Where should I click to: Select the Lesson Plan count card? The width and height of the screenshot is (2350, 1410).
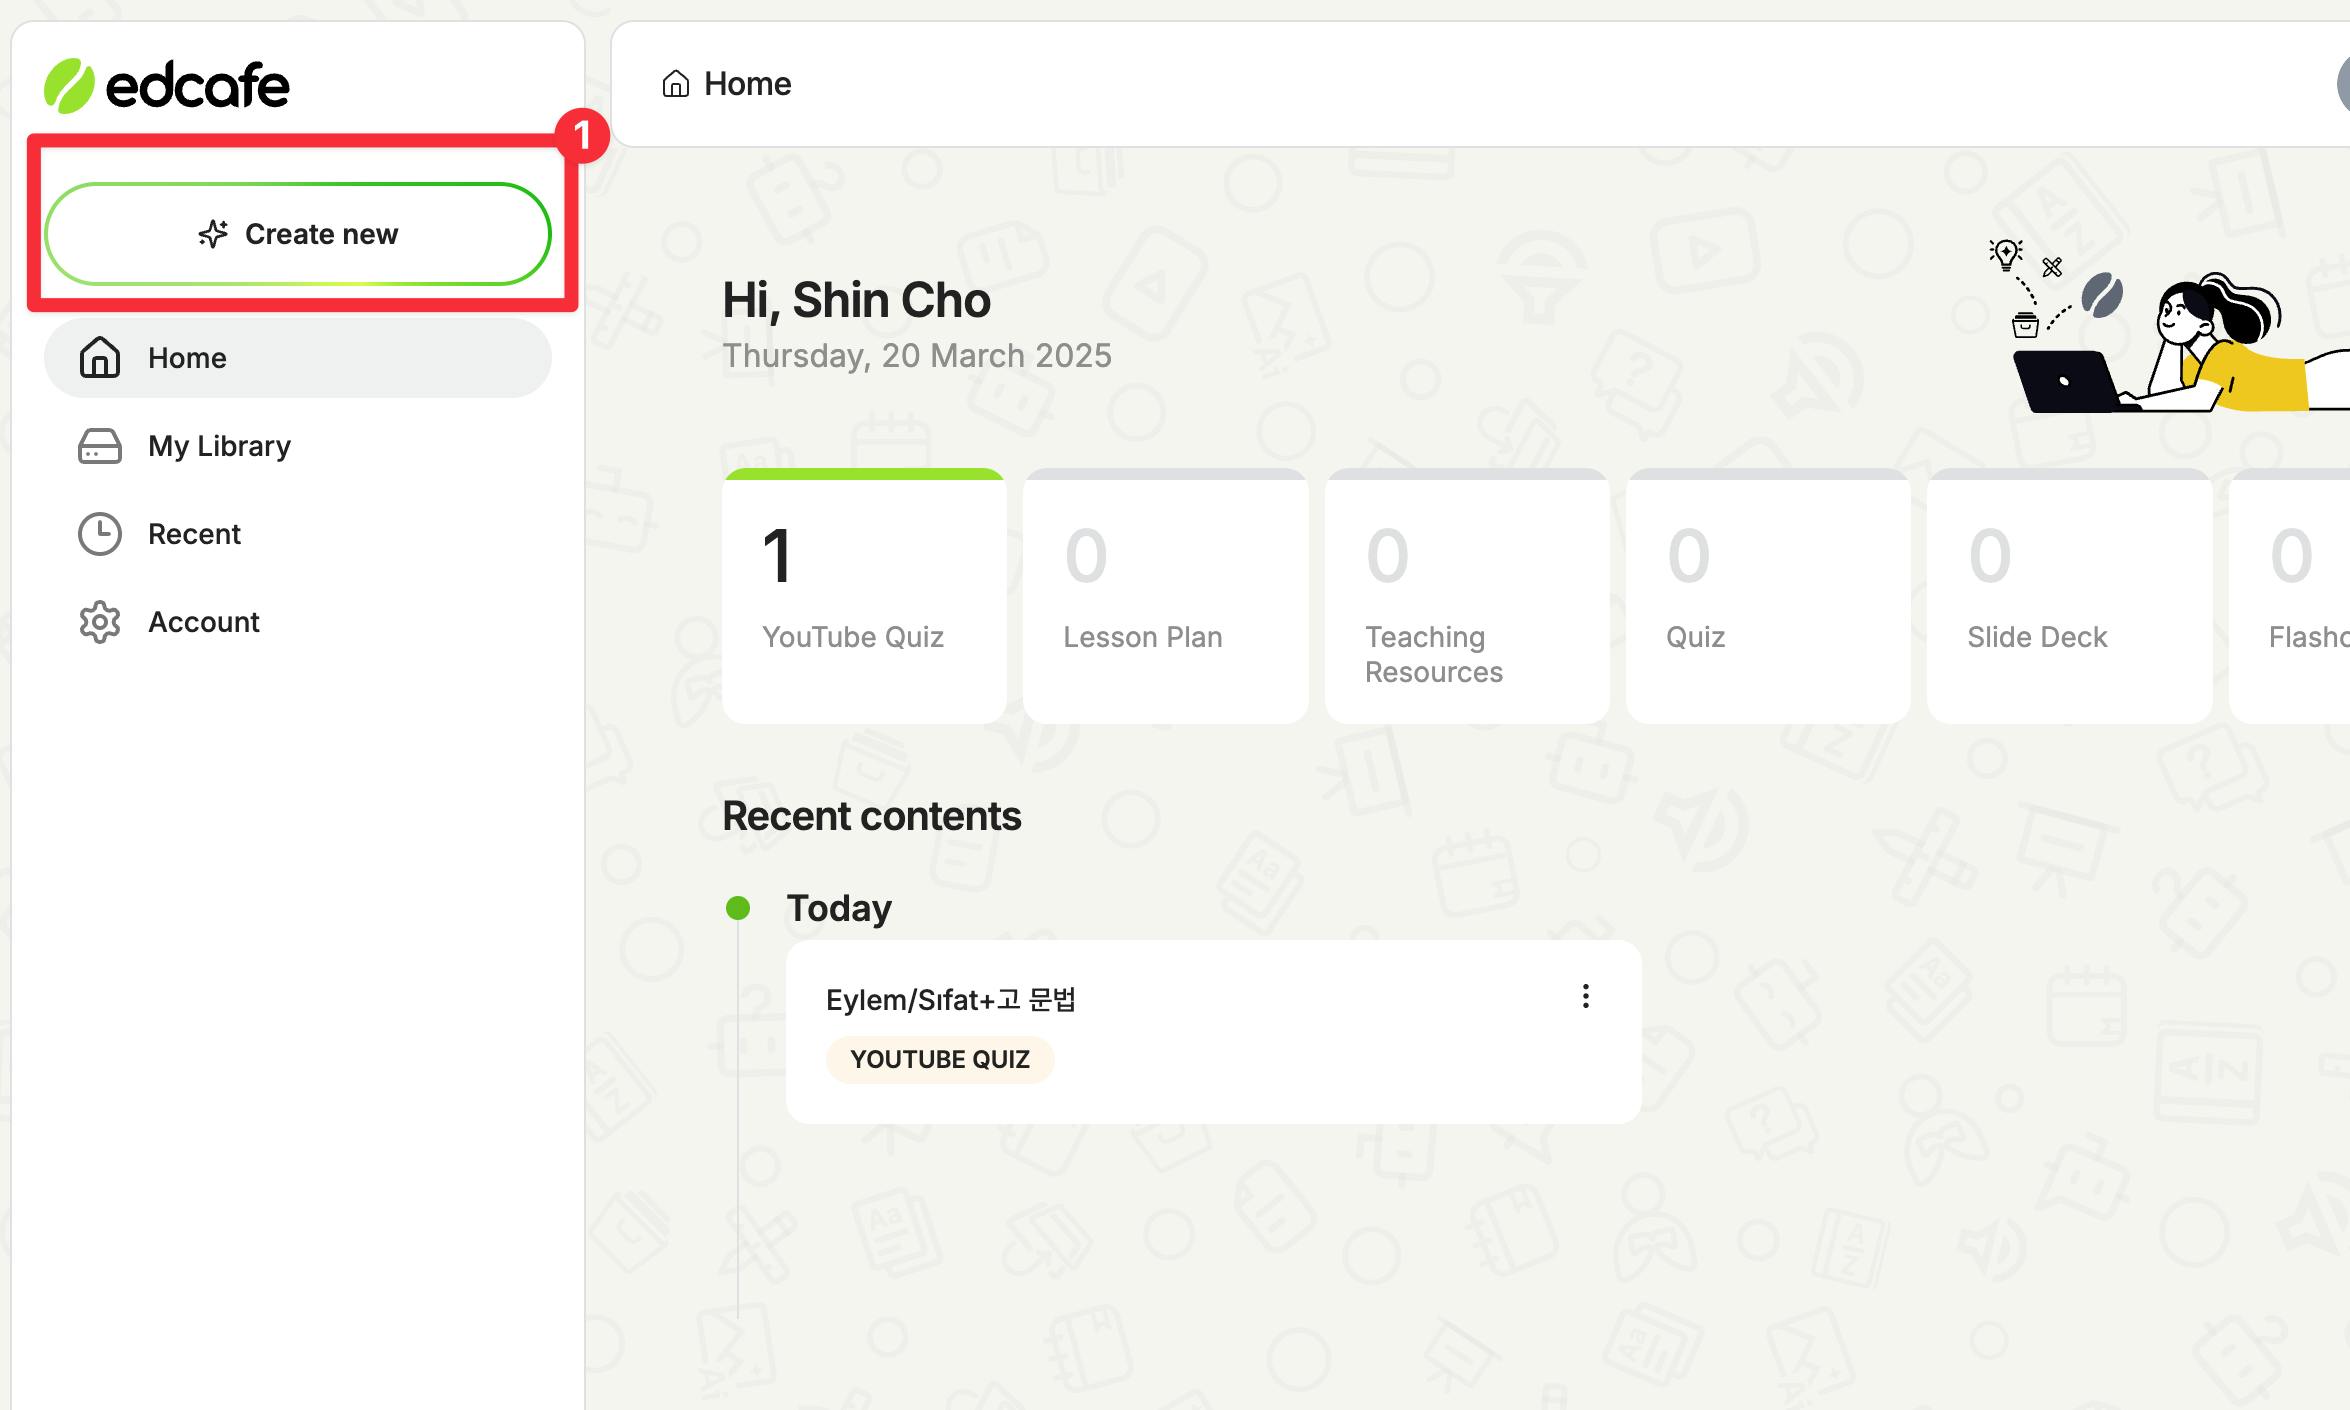pos(1165,597)
